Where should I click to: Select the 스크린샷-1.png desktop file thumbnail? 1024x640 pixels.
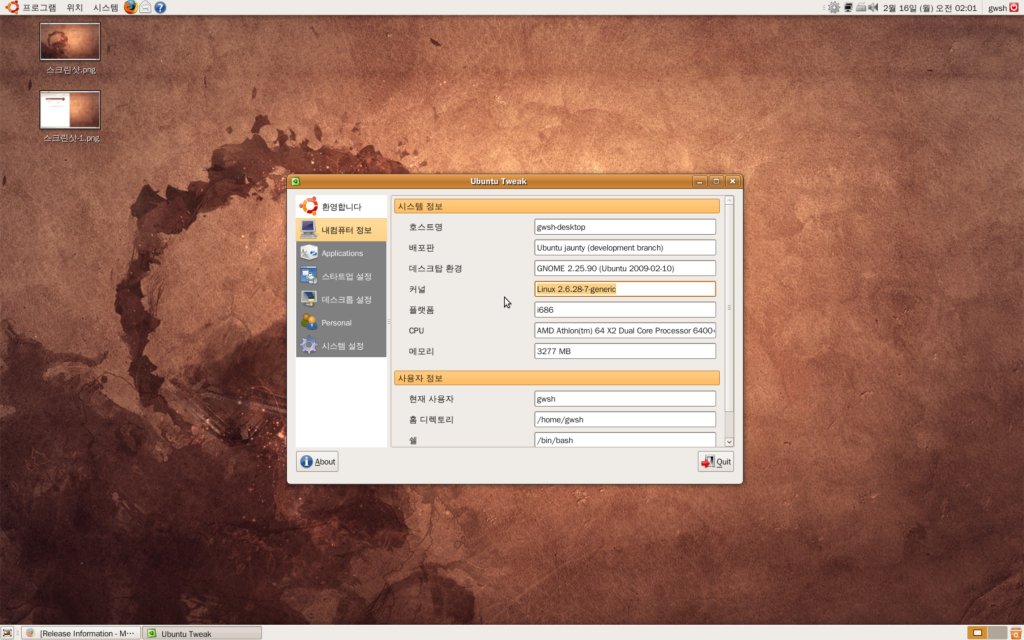click(x=70, y=110)
